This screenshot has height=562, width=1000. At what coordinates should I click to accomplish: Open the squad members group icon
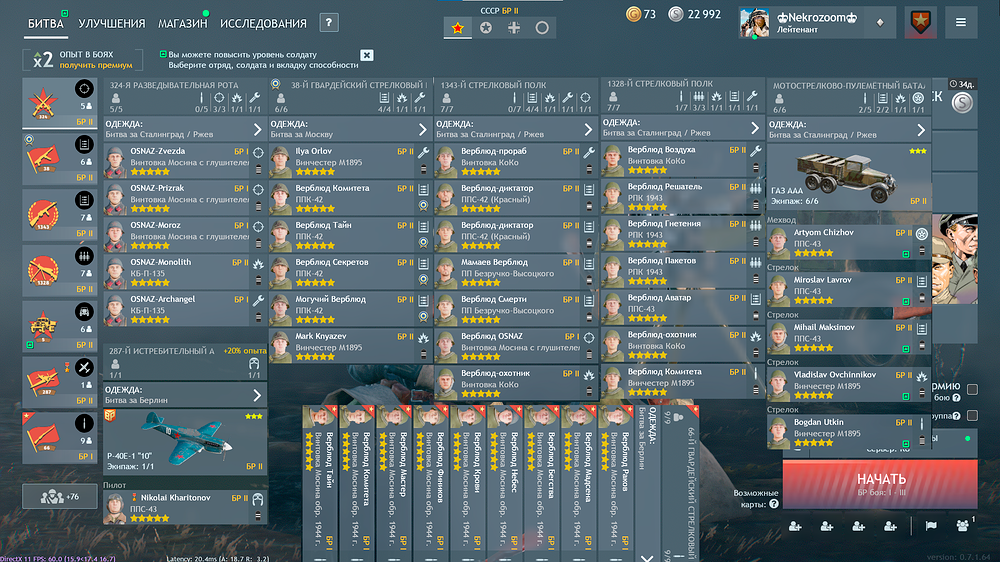coord(964,525)
